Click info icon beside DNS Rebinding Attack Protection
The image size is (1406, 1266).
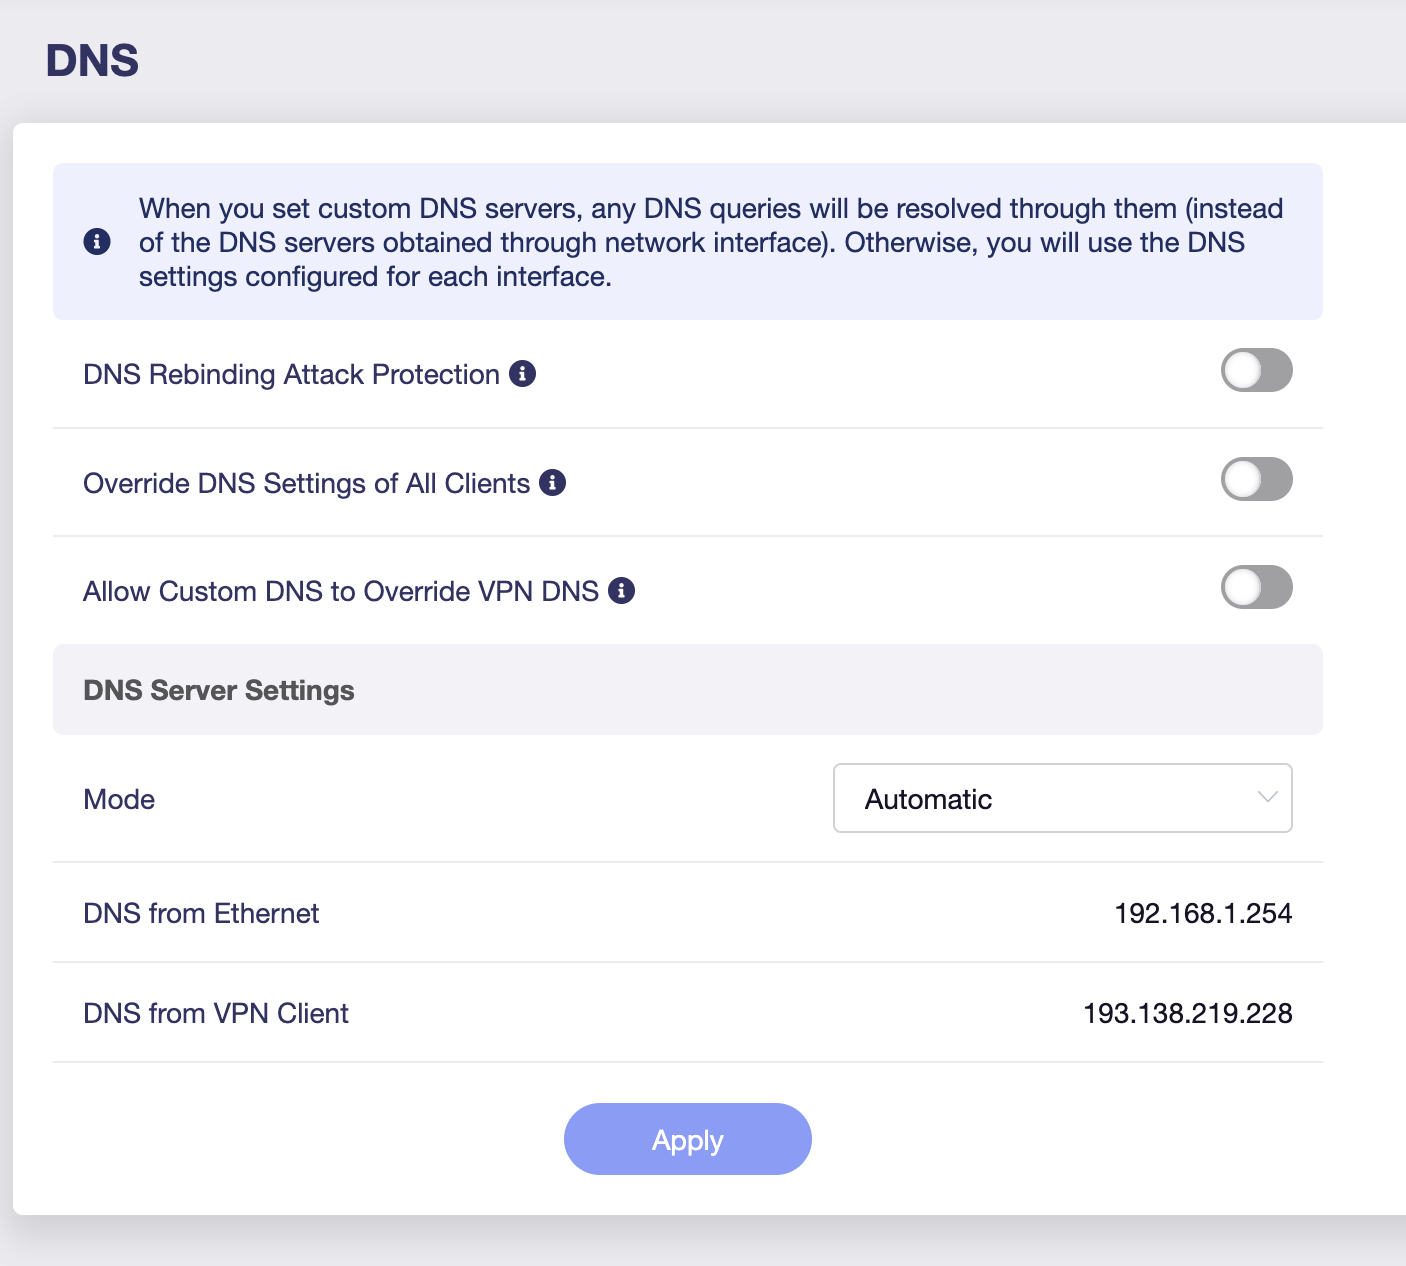pyautogui.click(x=522, y=374)
